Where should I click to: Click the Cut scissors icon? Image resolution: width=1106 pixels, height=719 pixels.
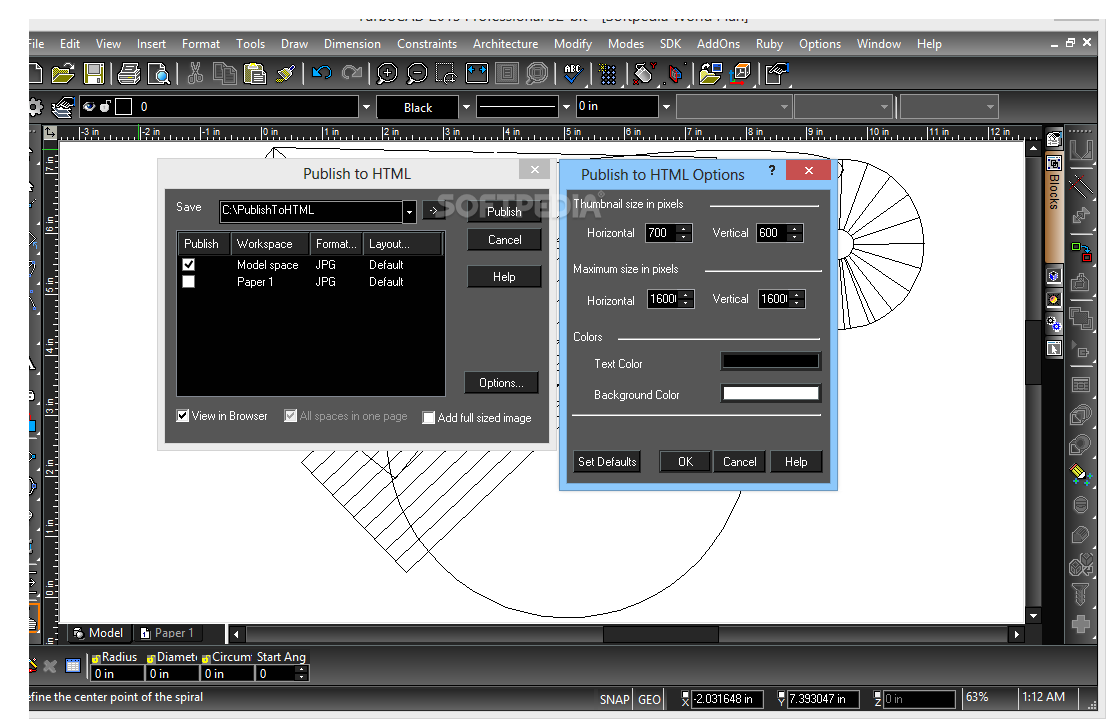[195, 73]
